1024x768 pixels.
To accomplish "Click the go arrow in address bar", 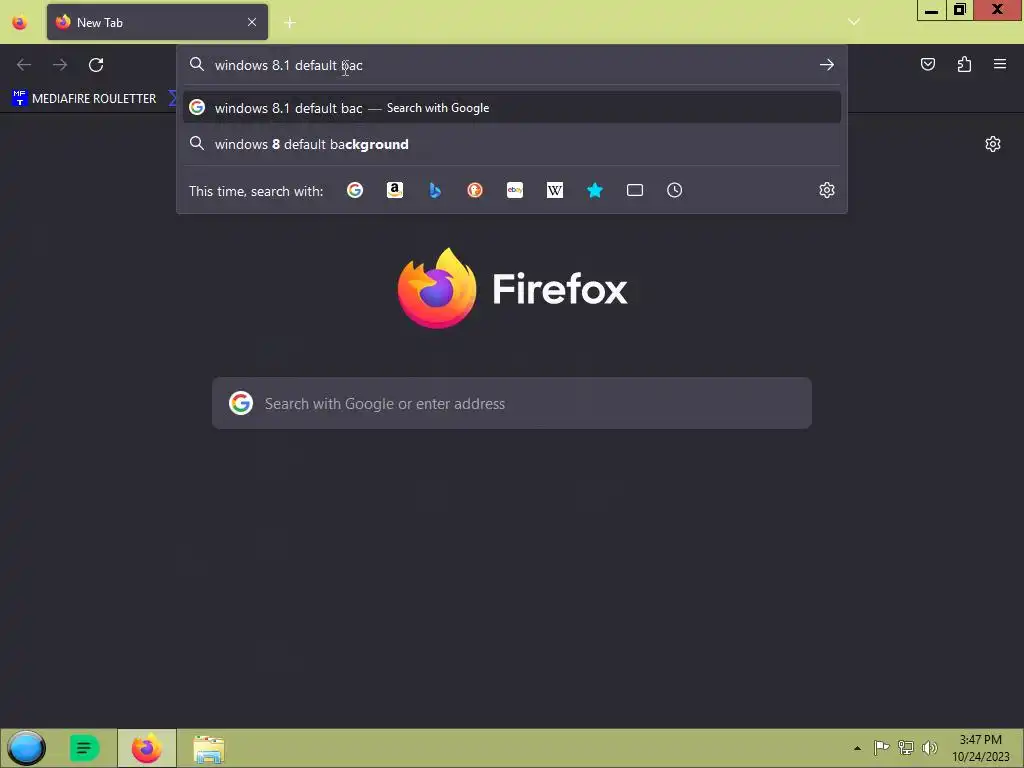I will [x=827, y=65].
